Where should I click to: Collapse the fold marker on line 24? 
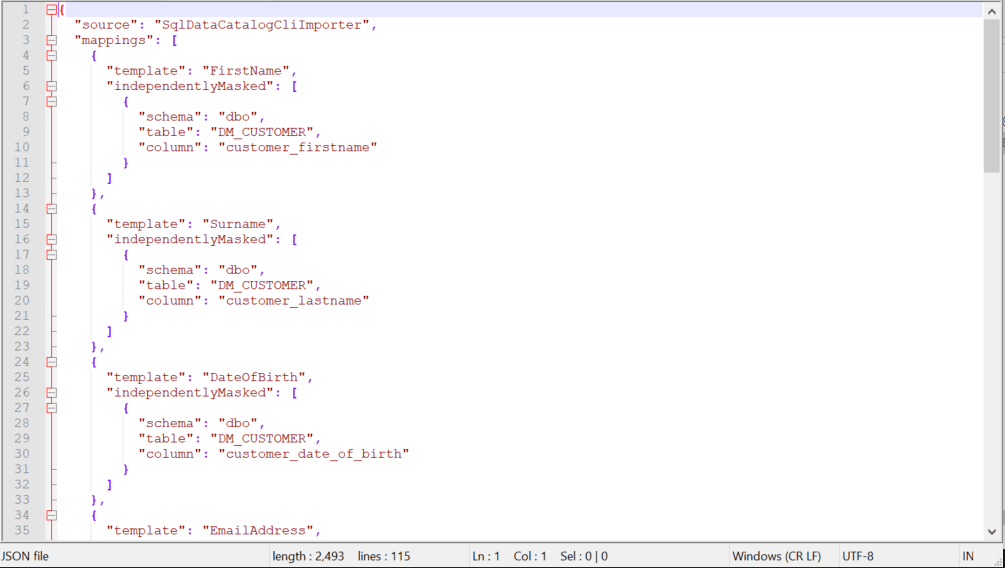pyautogui.click(x=51, y=362)
